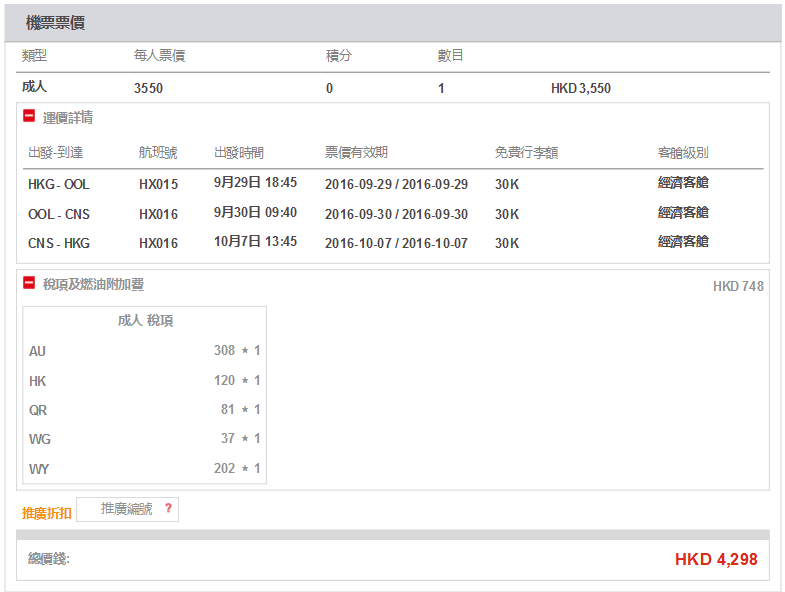Click departure time 9月29日 18:45

click(255, 182)
